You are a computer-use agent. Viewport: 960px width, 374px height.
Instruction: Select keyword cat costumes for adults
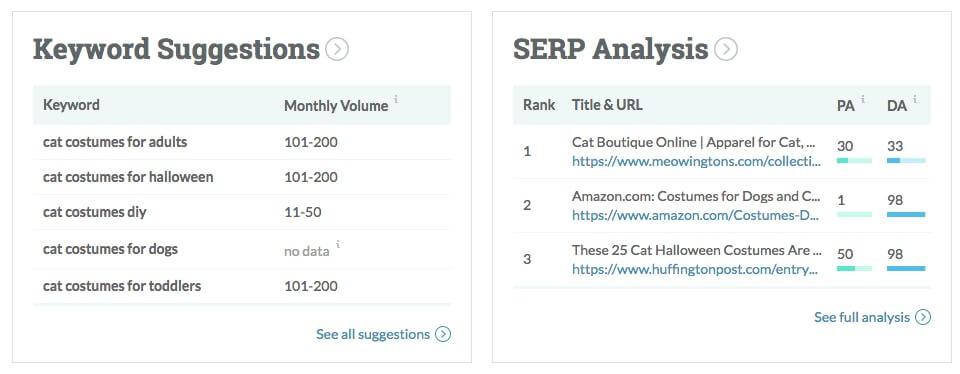click(115, 142)
